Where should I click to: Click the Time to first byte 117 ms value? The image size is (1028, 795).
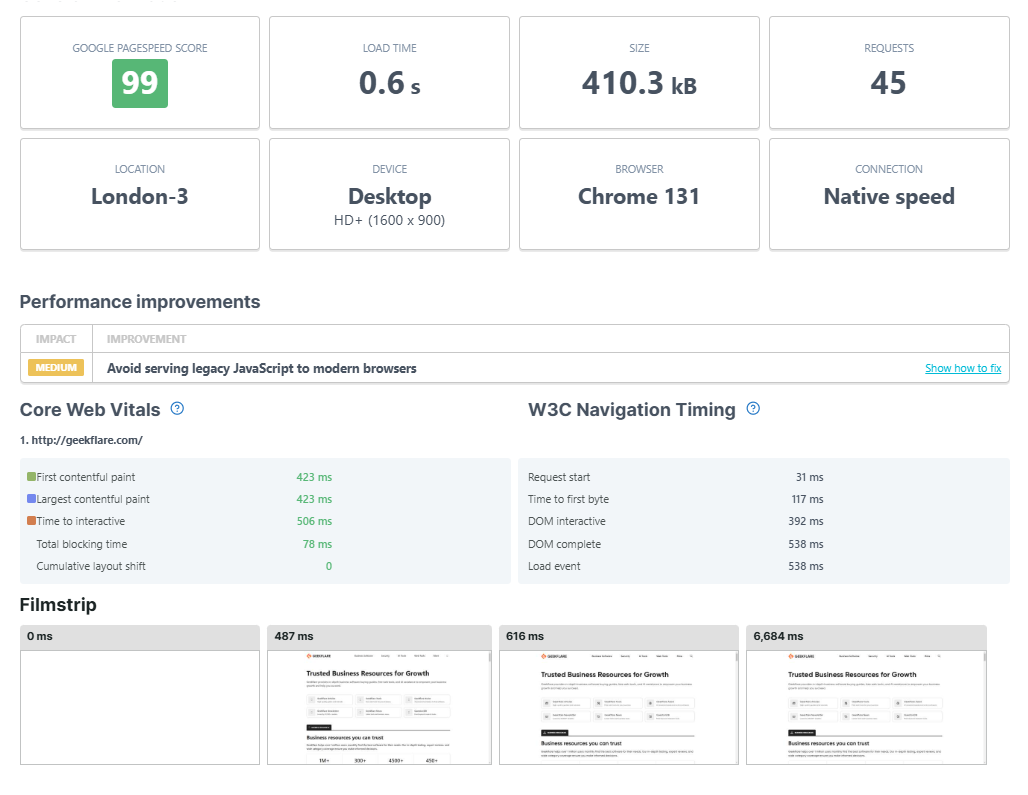(x=807, y=499)
